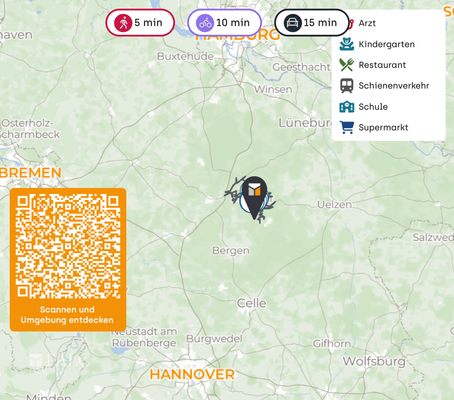The image size is (454, 400).
Task: Select the Schule building icon
Action: coord(347,107)
